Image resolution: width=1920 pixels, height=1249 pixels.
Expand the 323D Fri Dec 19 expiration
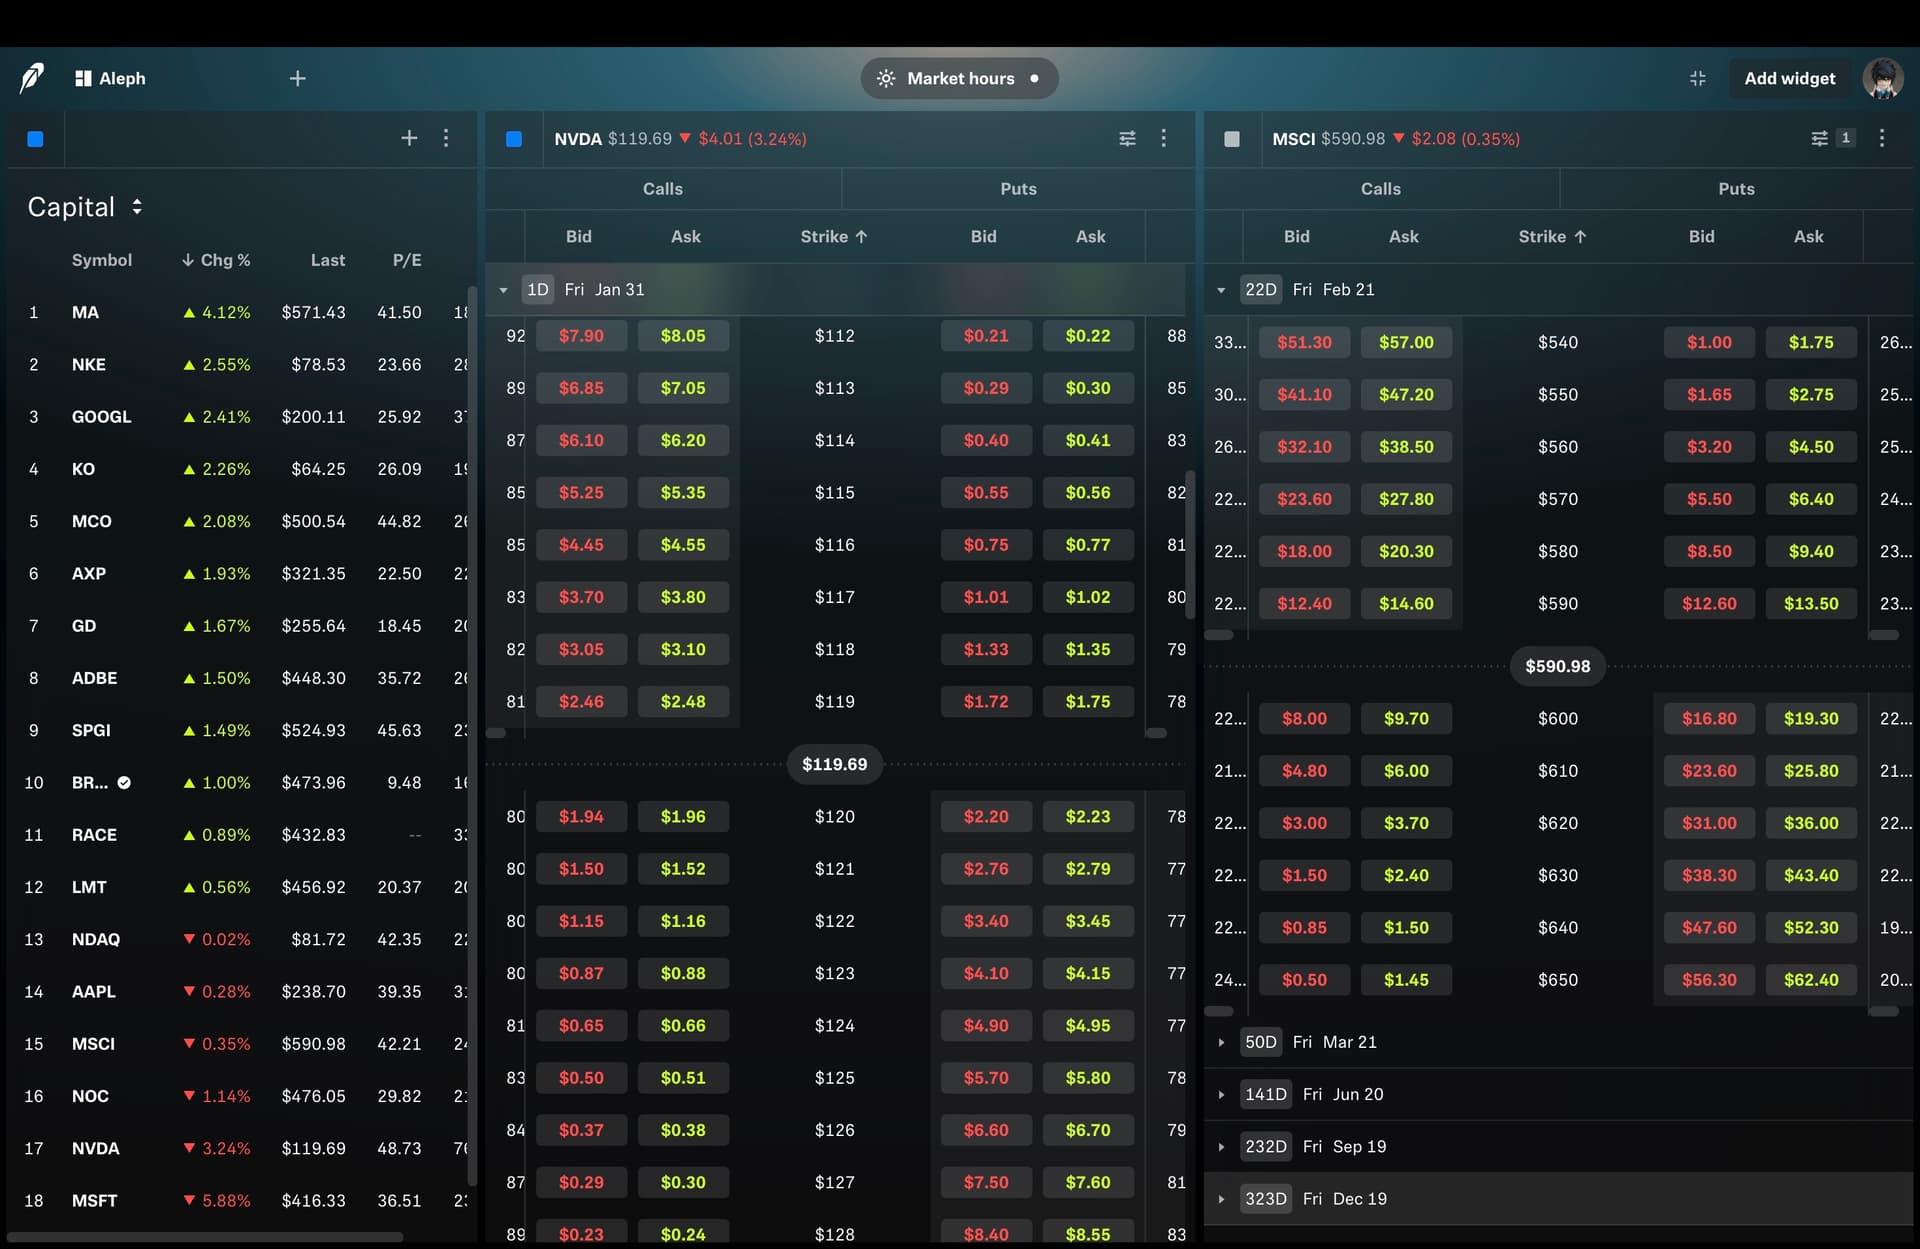pyautogui.click(x=1221, y=1199)
